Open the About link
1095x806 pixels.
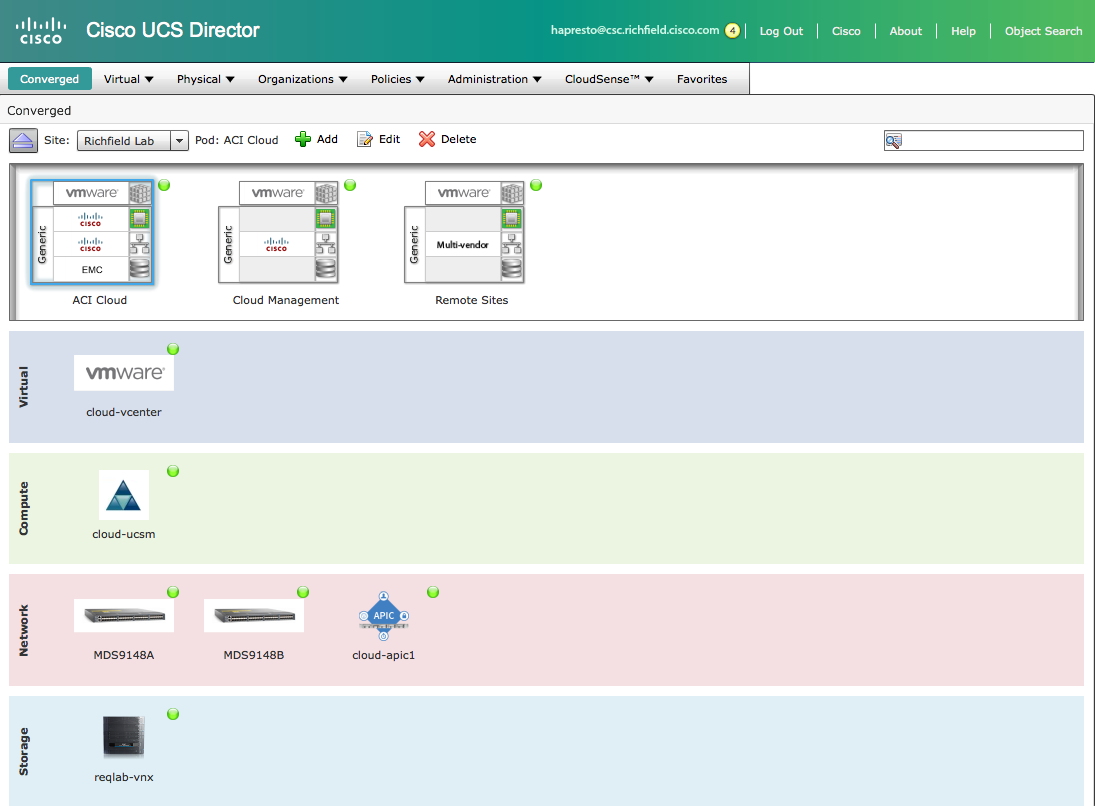905,31
